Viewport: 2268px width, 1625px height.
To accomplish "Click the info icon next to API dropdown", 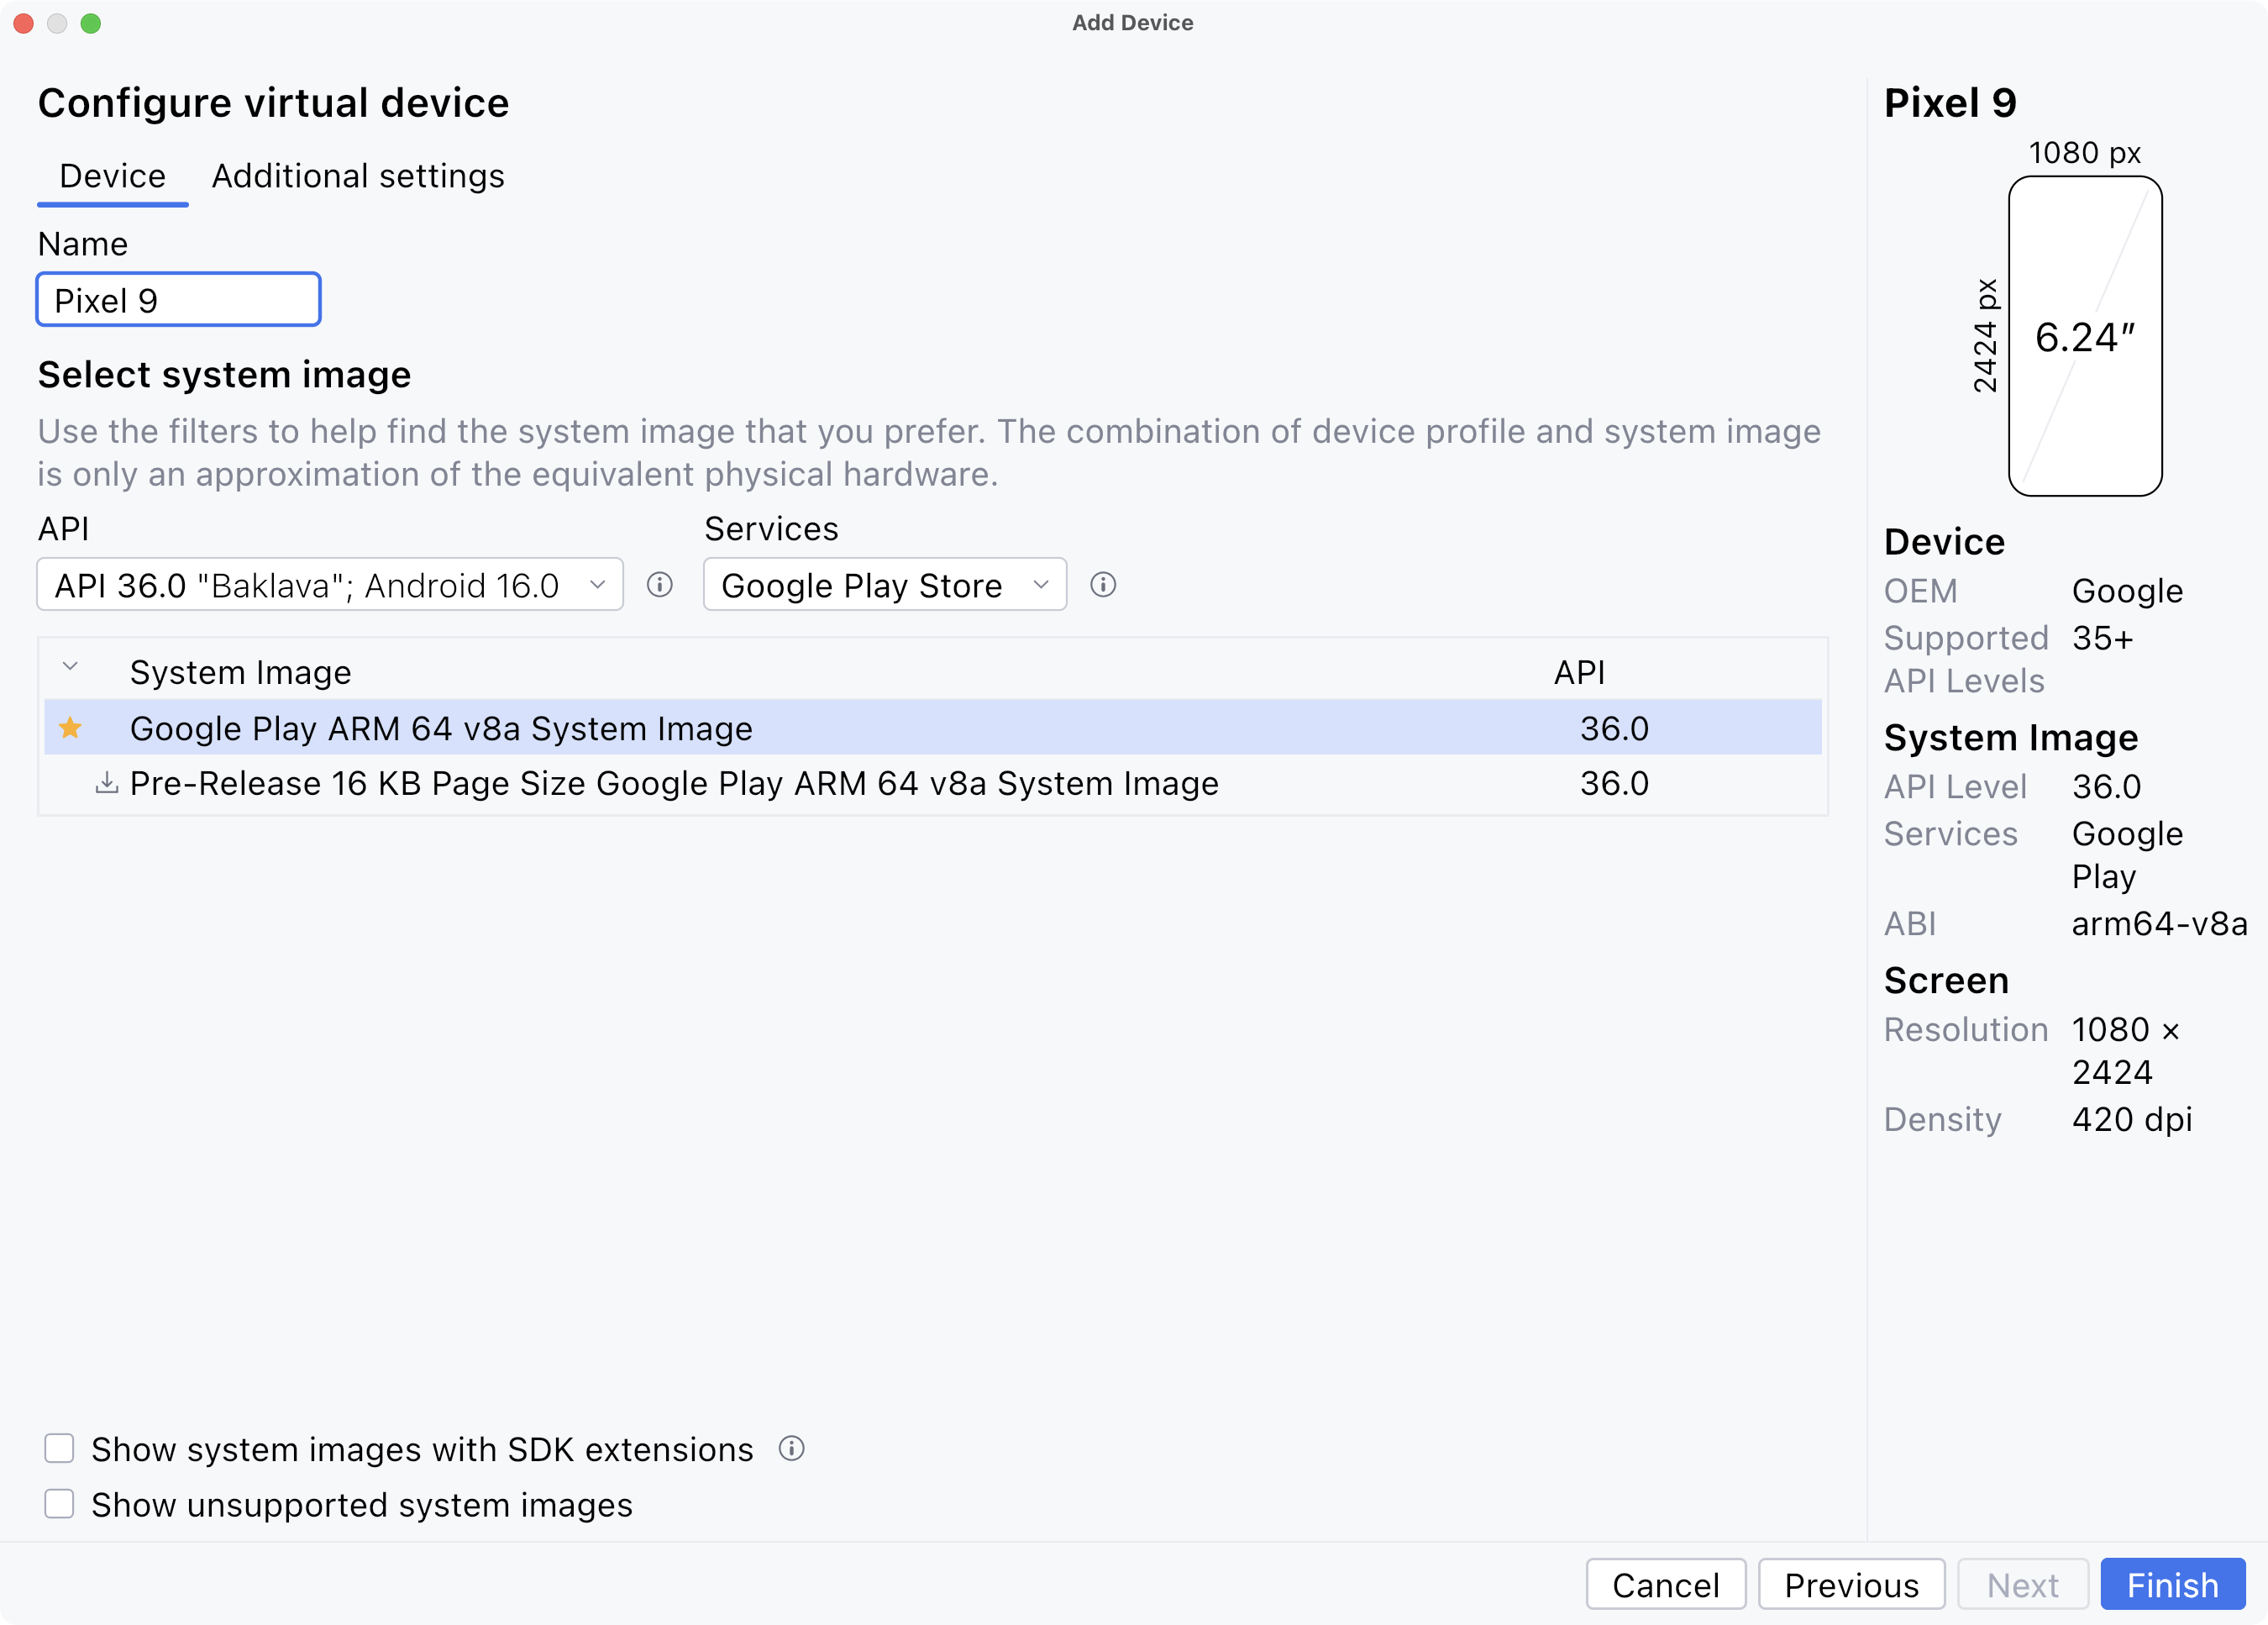I will [x=659, y=585].
